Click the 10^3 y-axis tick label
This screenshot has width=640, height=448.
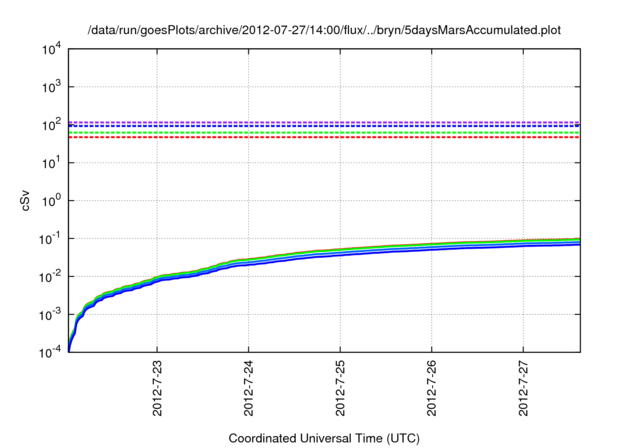51,87
